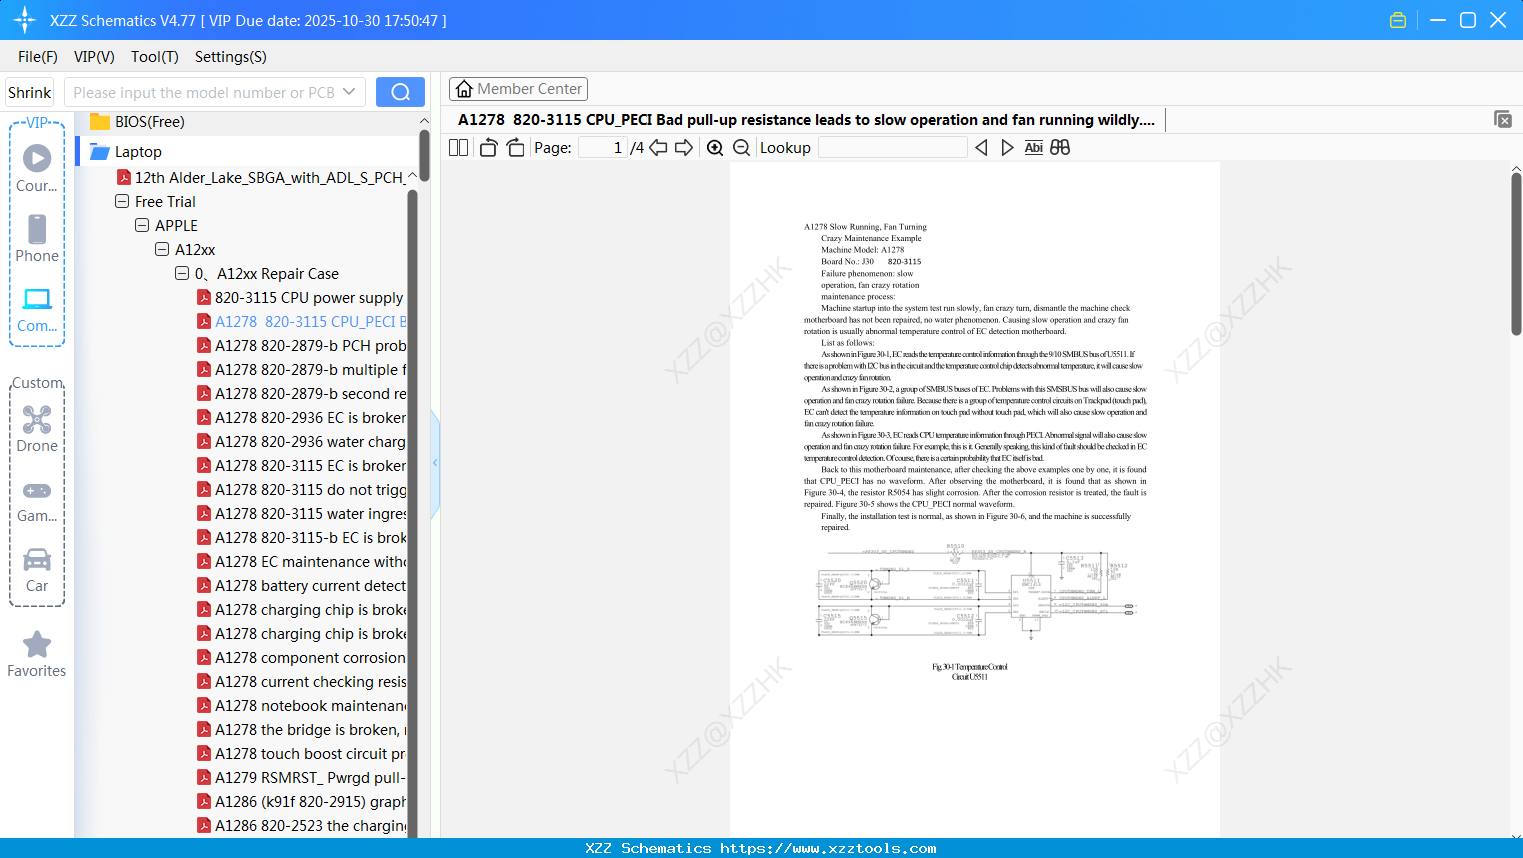The width and height of the screenshot is (1523, 858).
Task: Open A1278 battery current detect file
Action: [x=301, y=585]
